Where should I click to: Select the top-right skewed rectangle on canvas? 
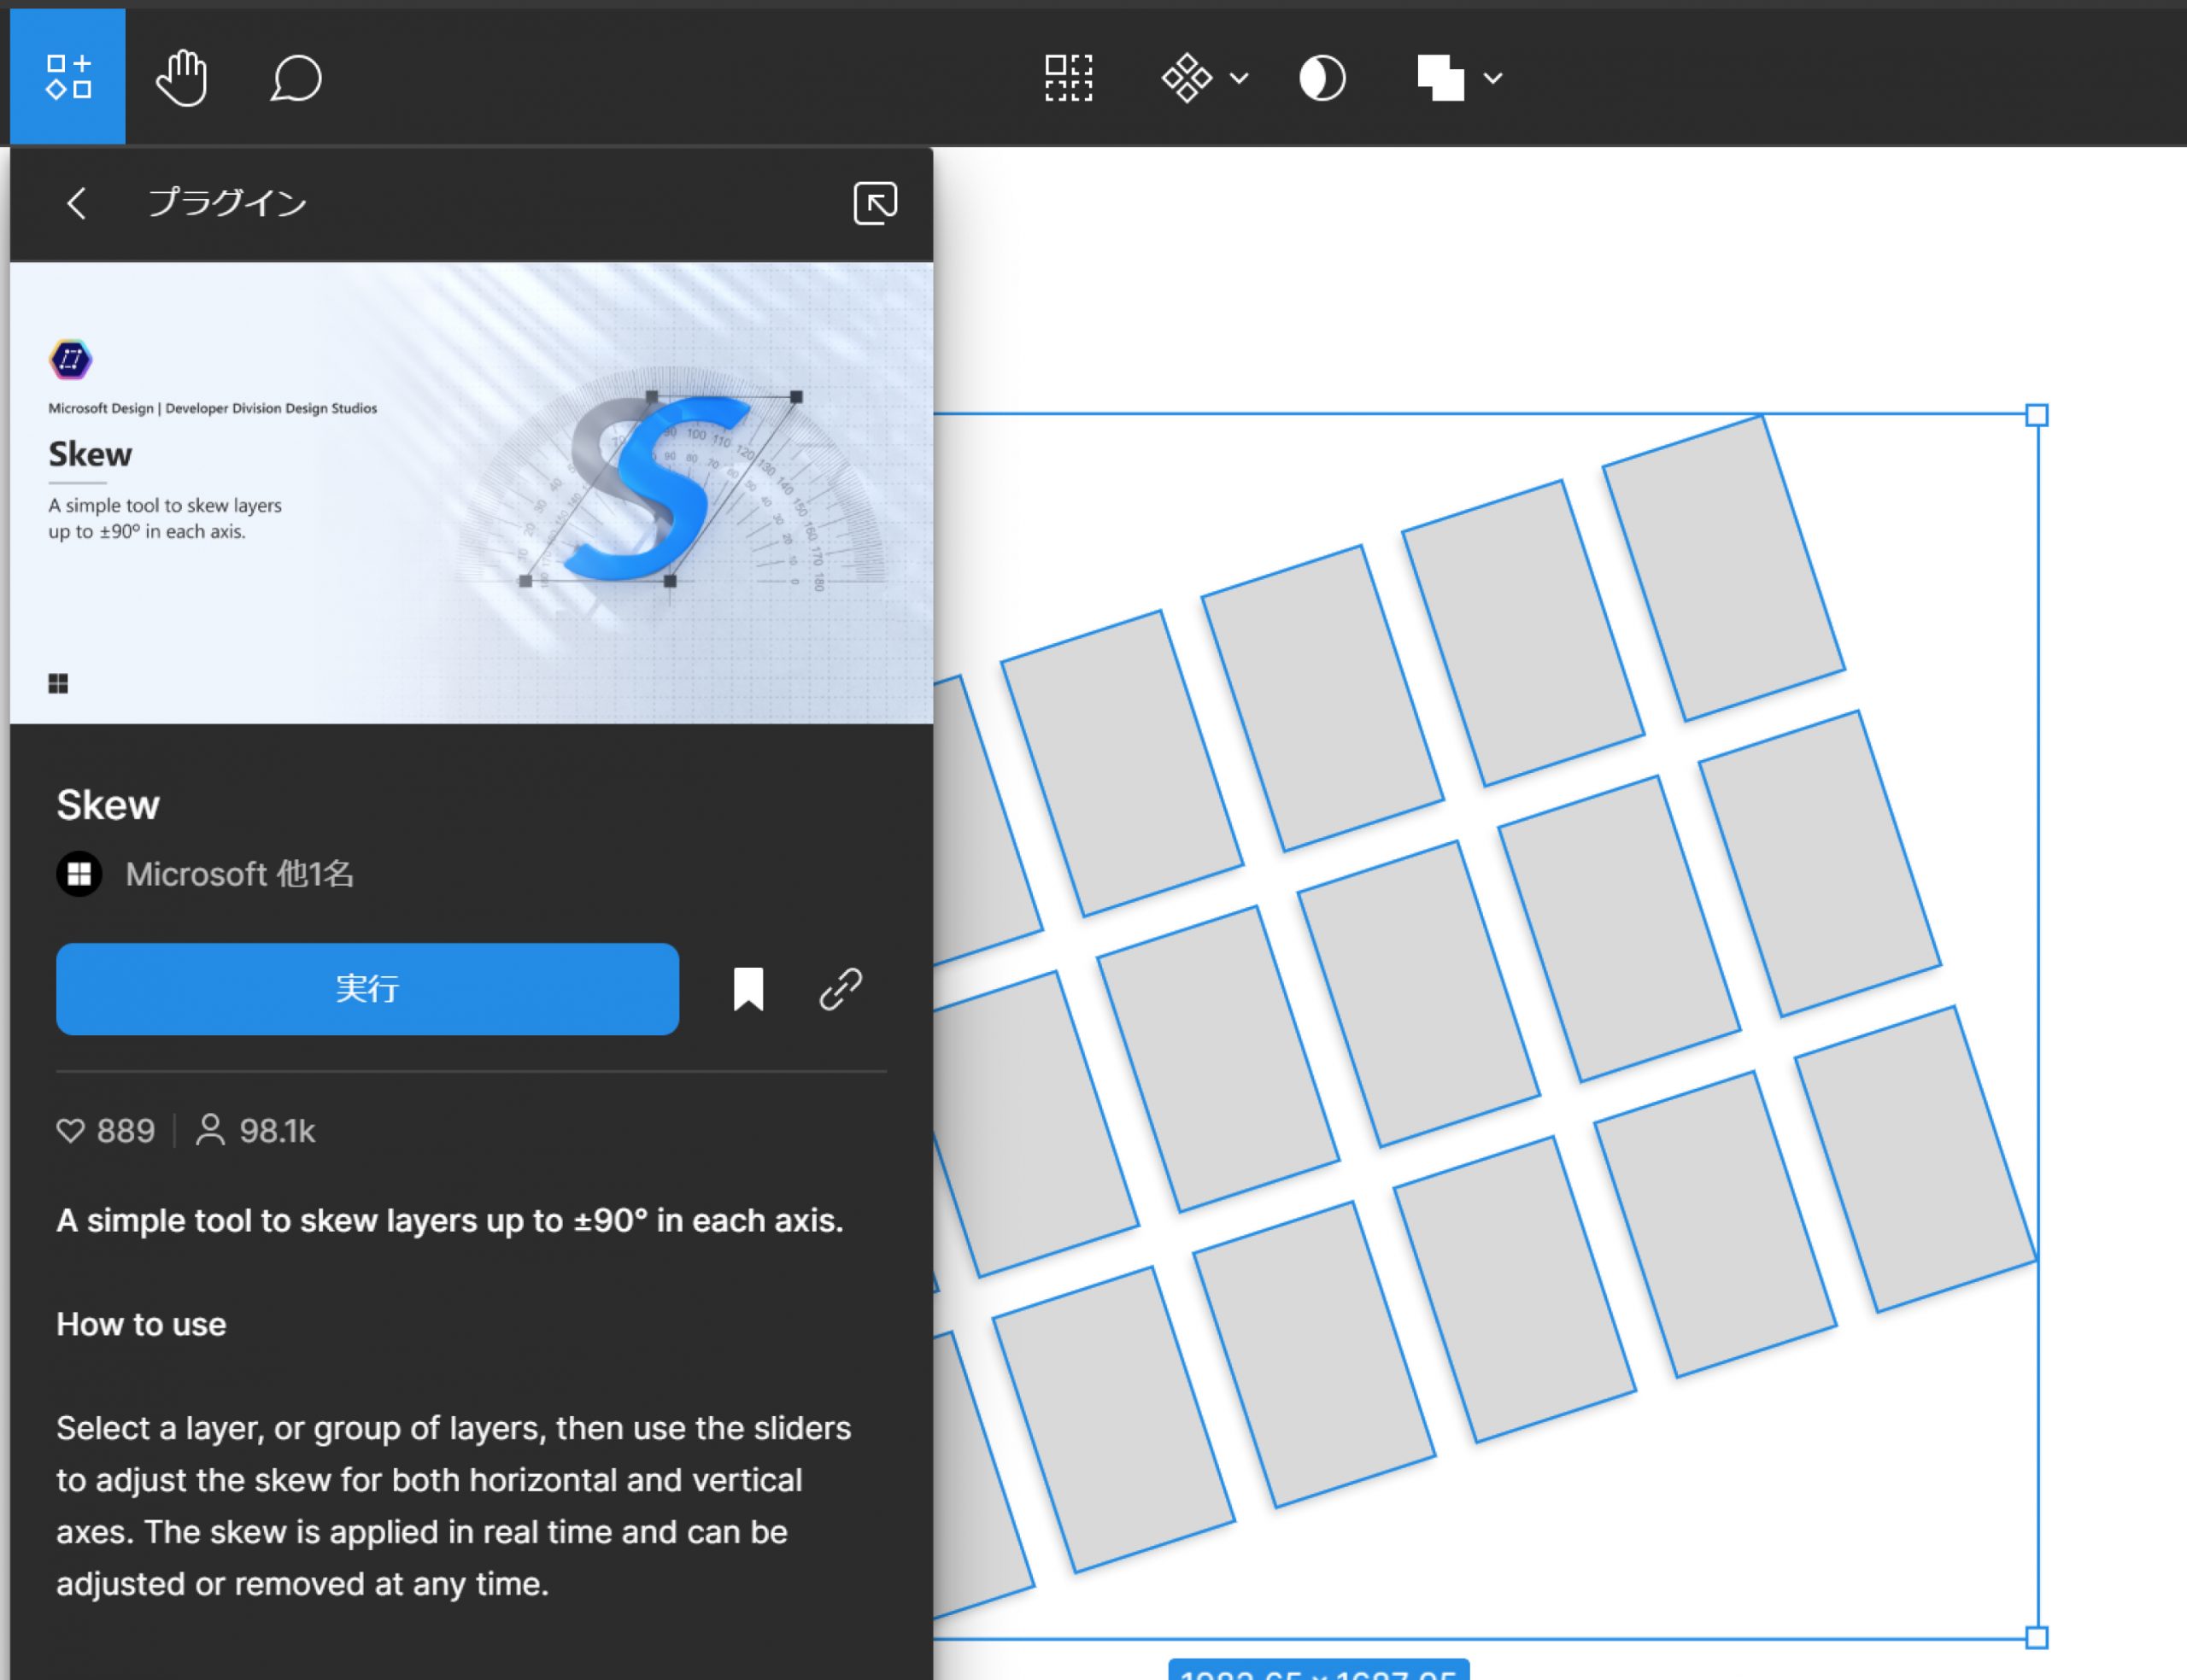coord(1723,568)
